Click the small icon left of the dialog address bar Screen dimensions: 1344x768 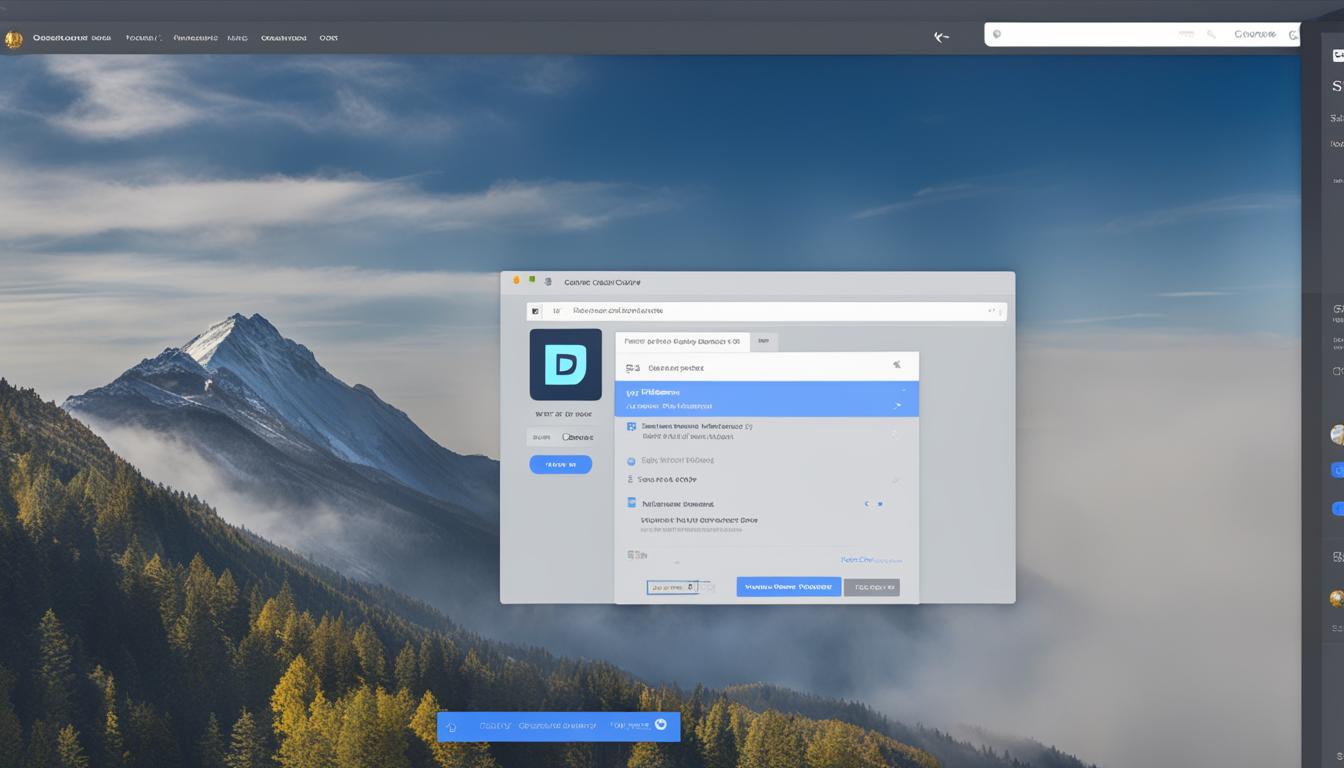tap(535, 312)
